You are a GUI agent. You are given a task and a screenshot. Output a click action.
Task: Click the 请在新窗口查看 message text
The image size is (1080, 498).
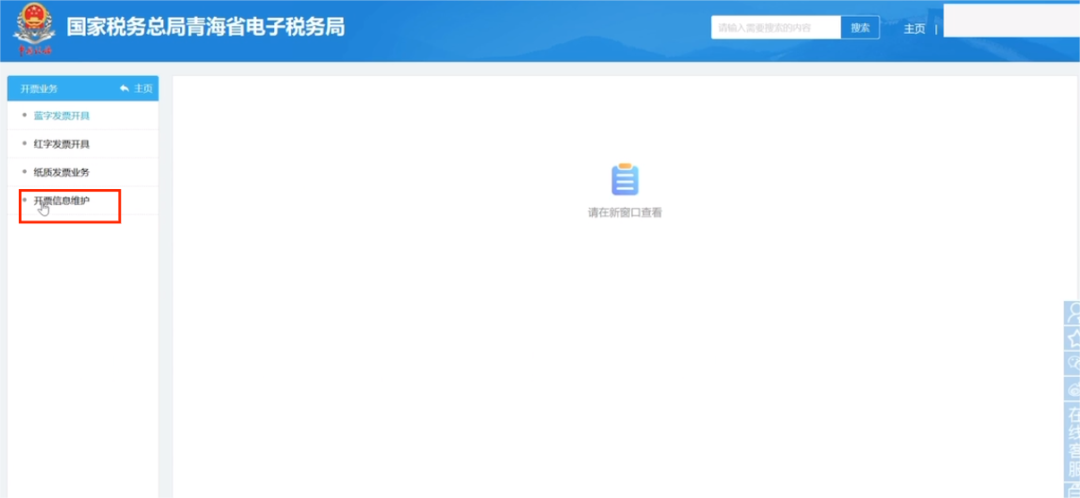[x=625, y=213]
